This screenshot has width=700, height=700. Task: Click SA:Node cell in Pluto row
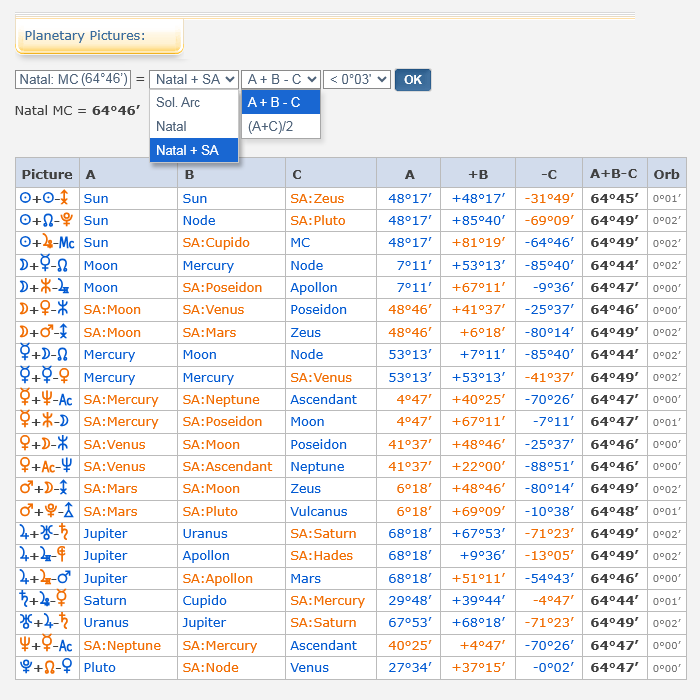pyautogui.click(x=210, y=667)
